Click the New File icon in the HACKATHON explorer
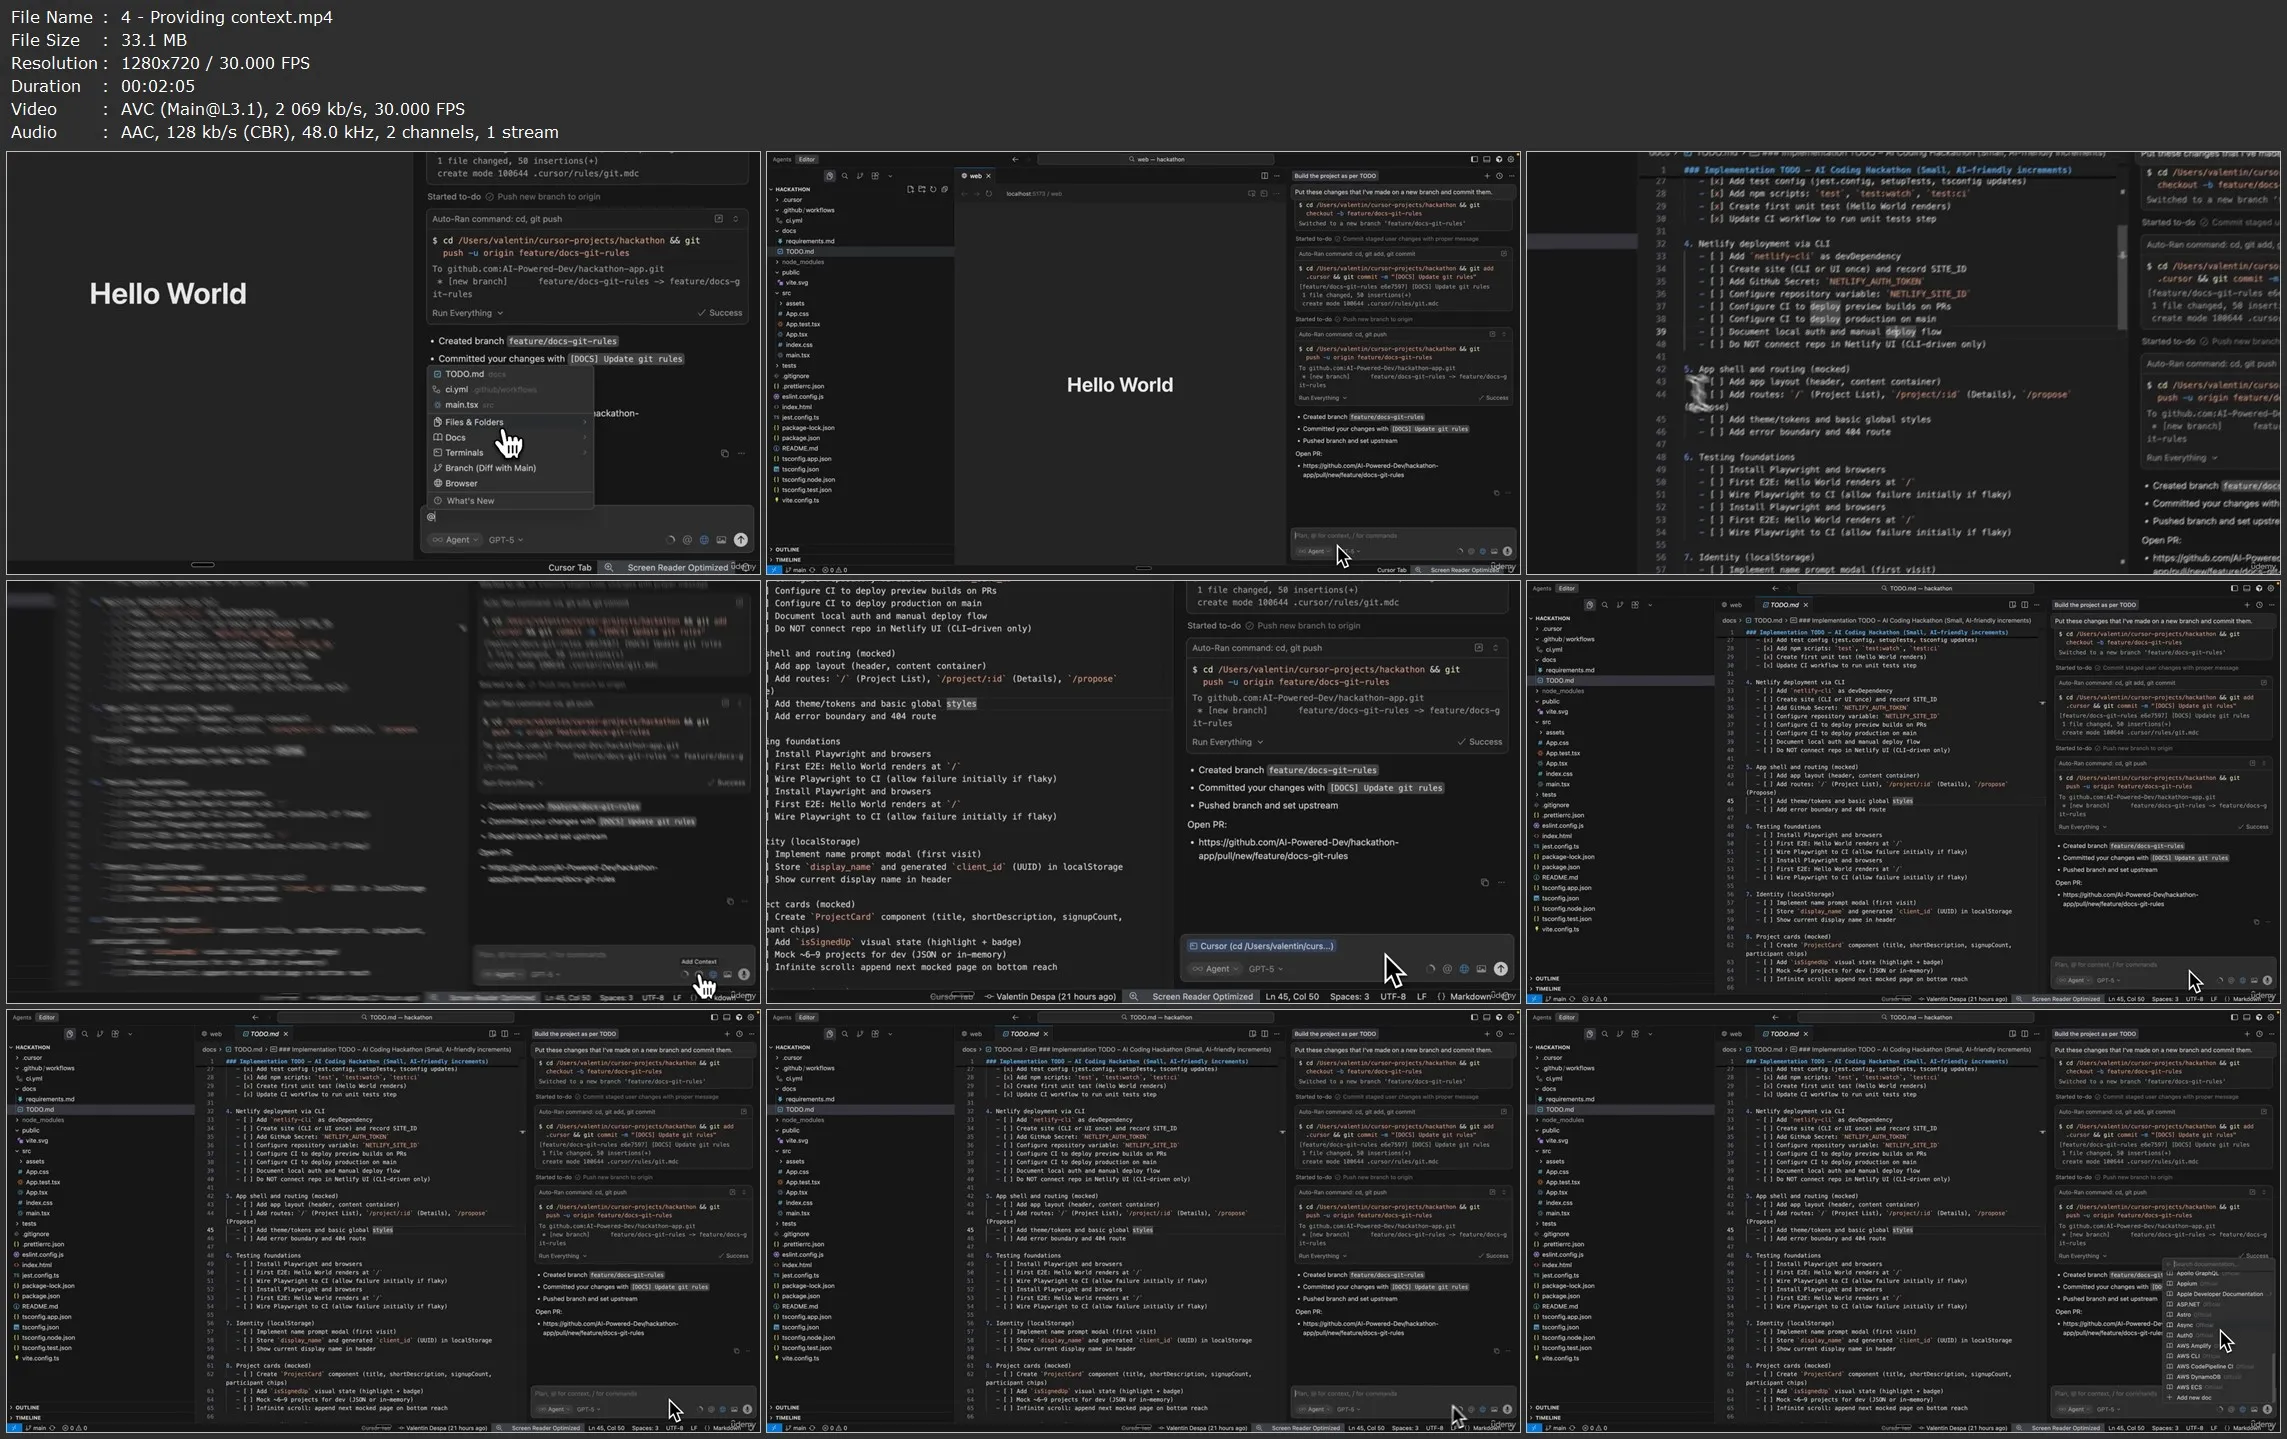 910,189
